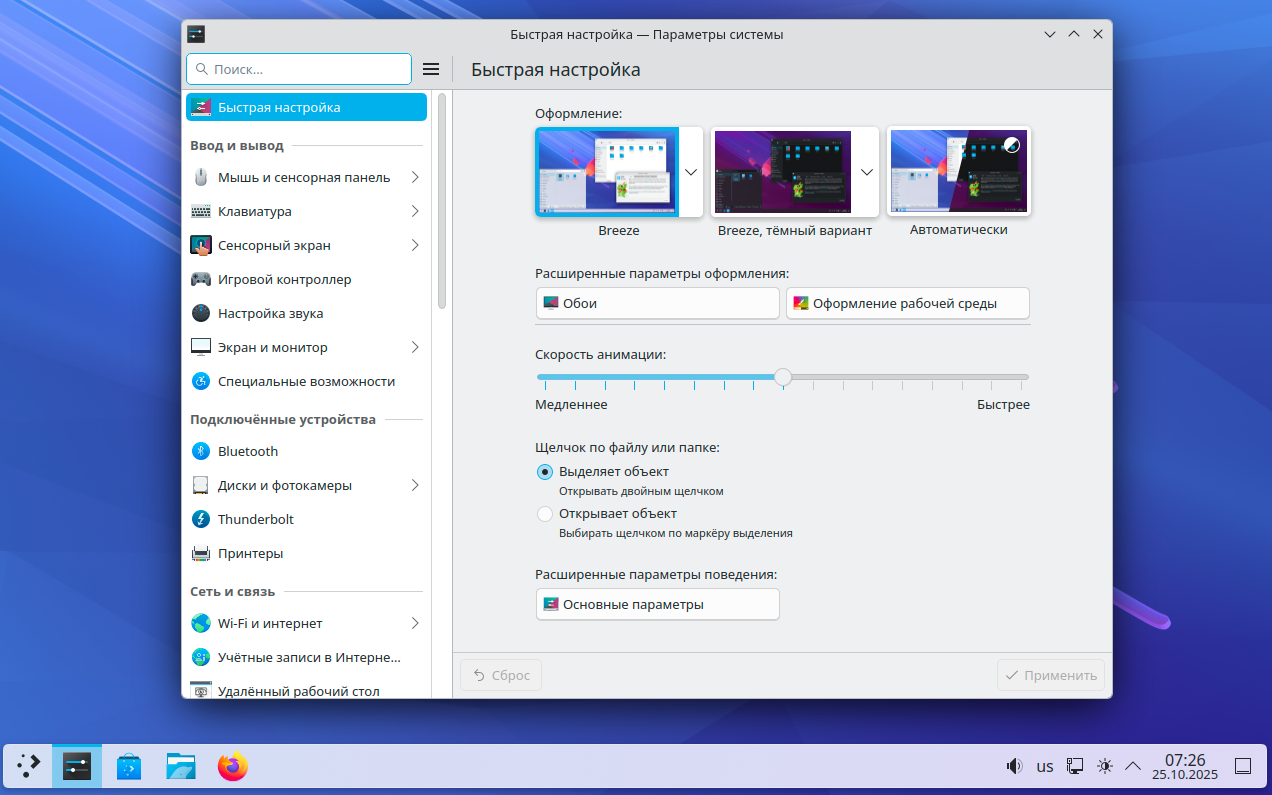This screenshot has width=1272, height=795.
Task: Open Специальные возможности settings page
Action: pyautogui.click(x=306, y=381)
